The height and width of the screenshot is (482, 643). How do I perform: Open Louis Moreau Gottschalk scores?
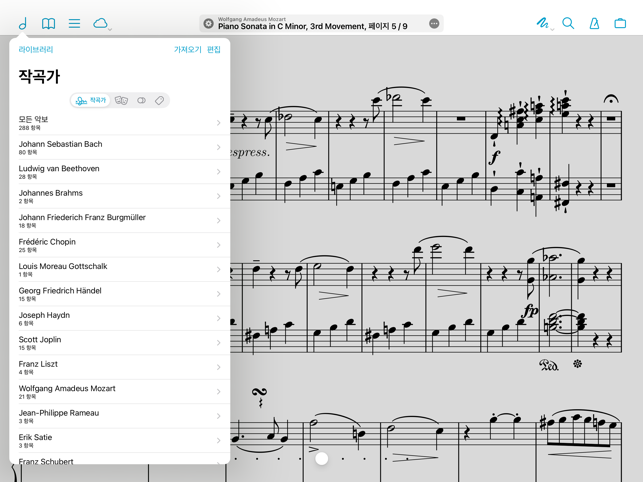[x=119, y=269]
